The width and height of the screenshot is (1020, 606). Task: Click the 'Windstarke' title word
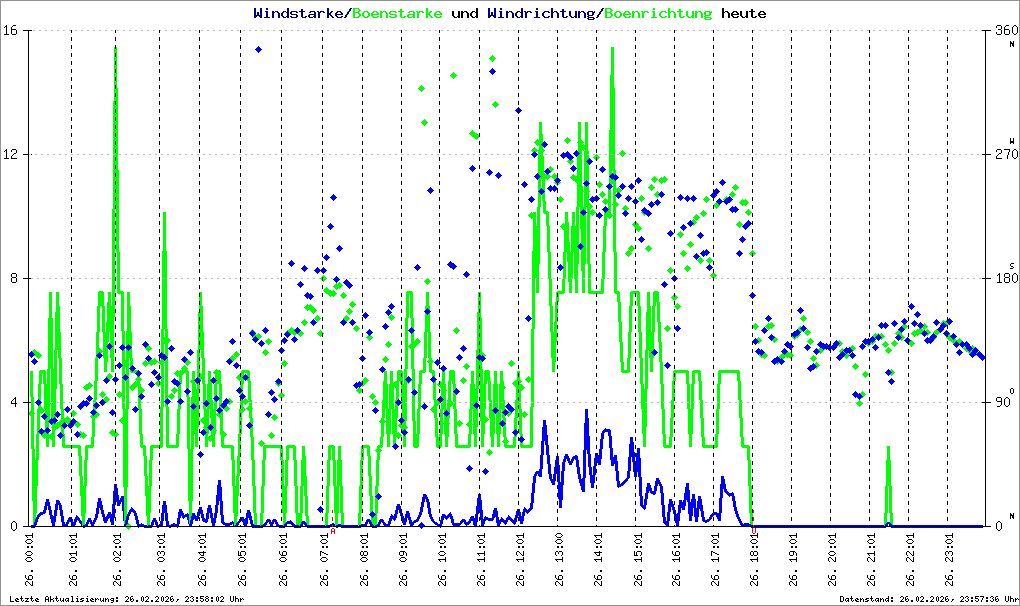pyautogui.click(x=297, y=13)
